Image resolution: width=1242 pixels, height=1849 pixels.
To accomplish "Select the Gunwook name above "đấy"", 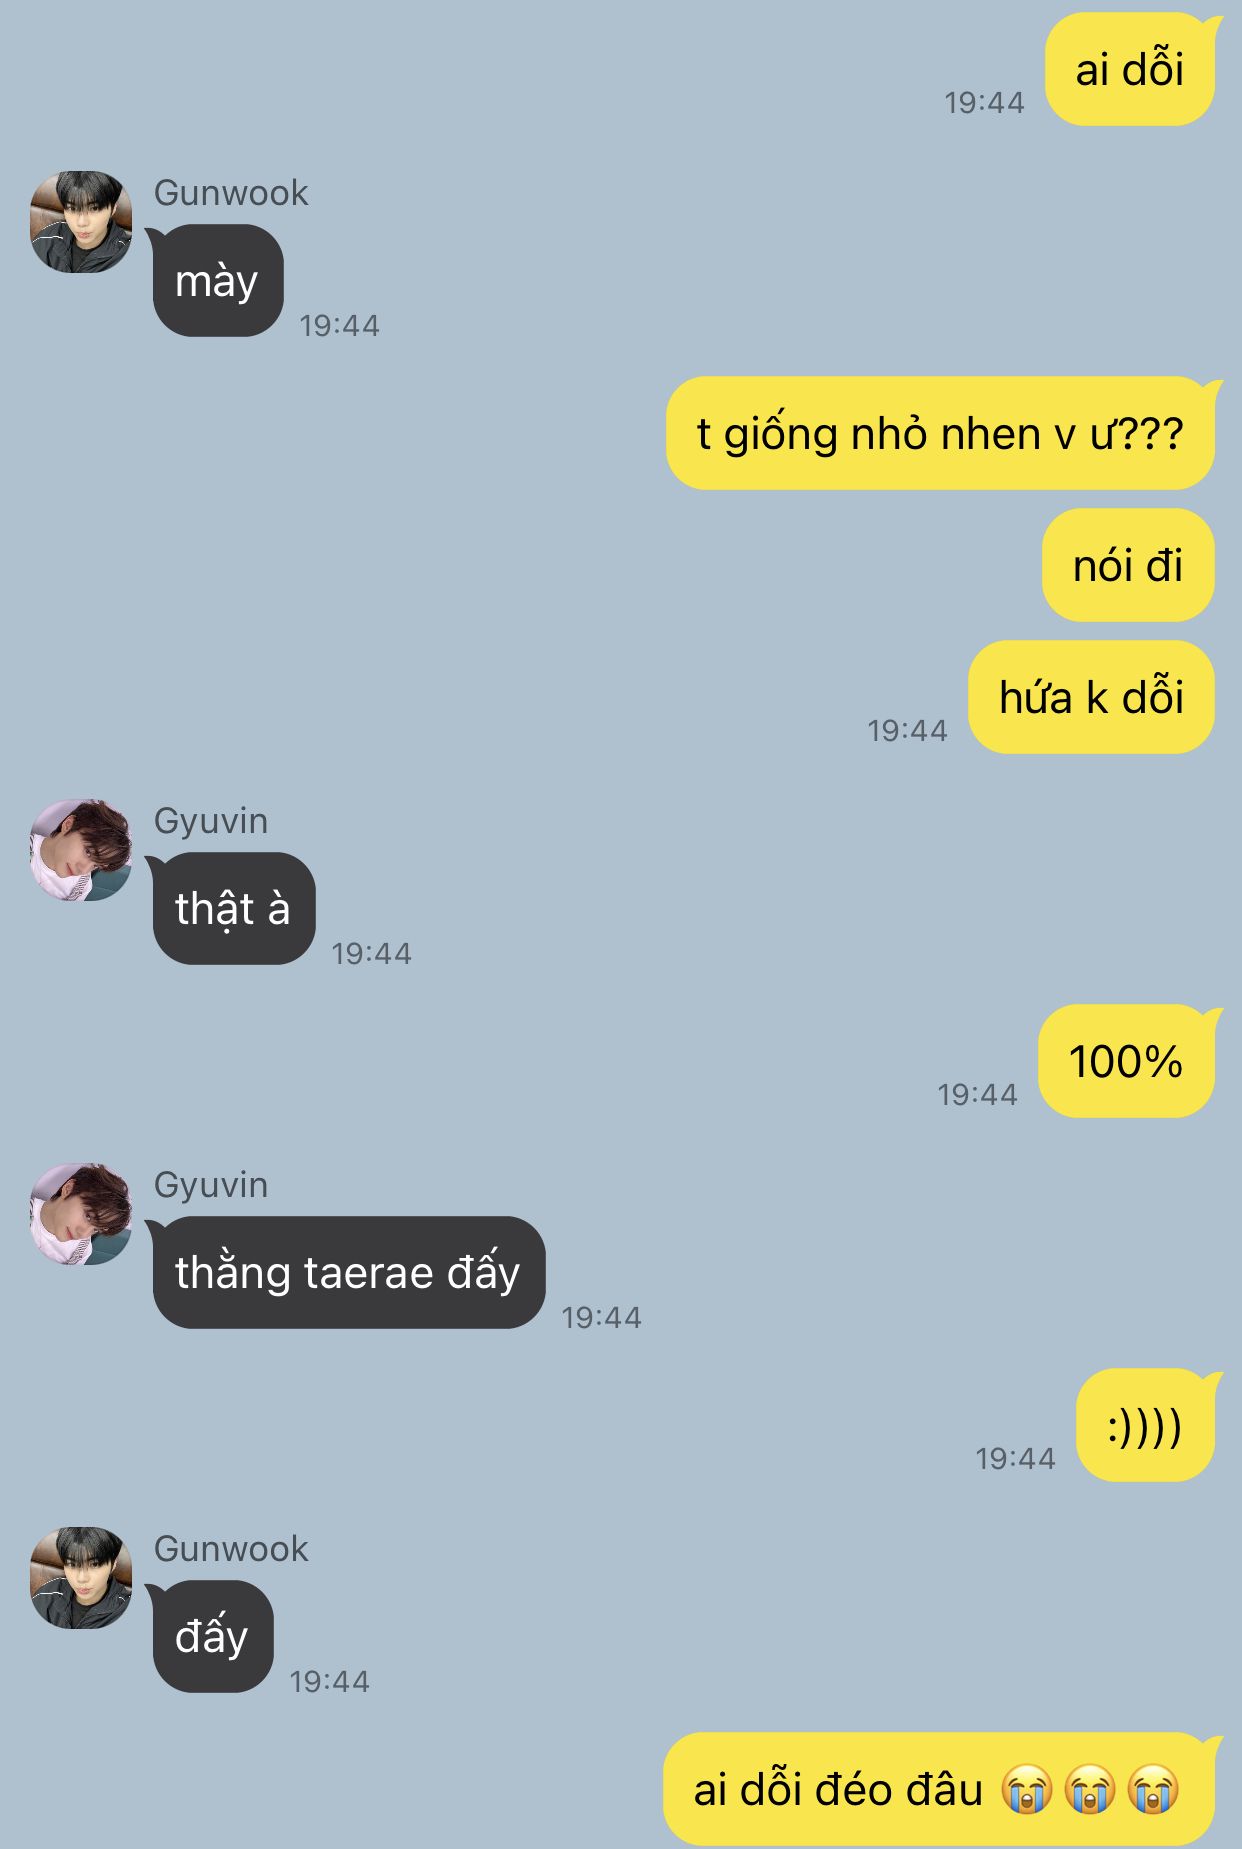I will tap(231, 1549).
